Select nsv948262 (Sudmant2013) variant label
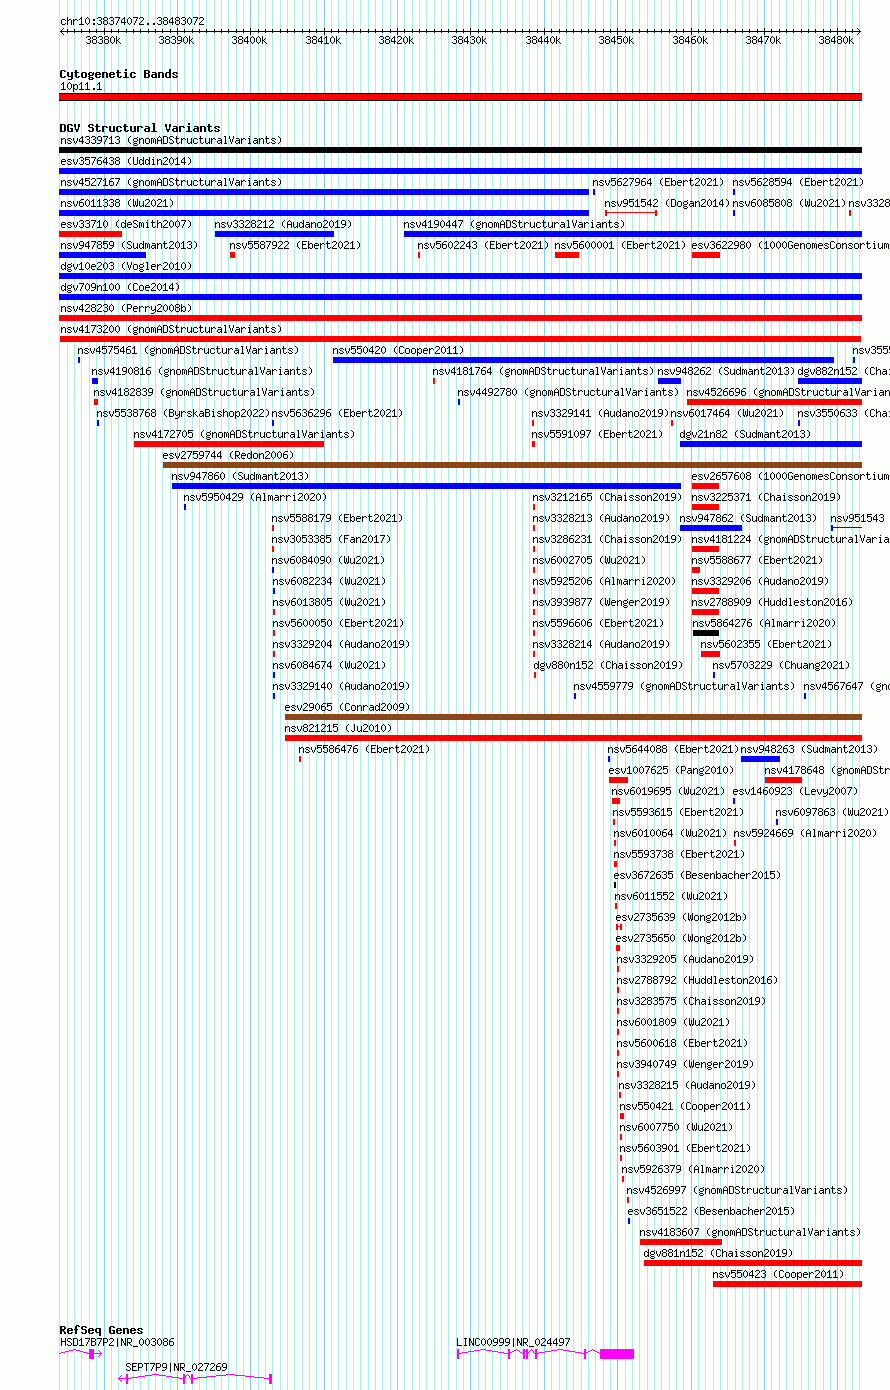 (726, 371)
